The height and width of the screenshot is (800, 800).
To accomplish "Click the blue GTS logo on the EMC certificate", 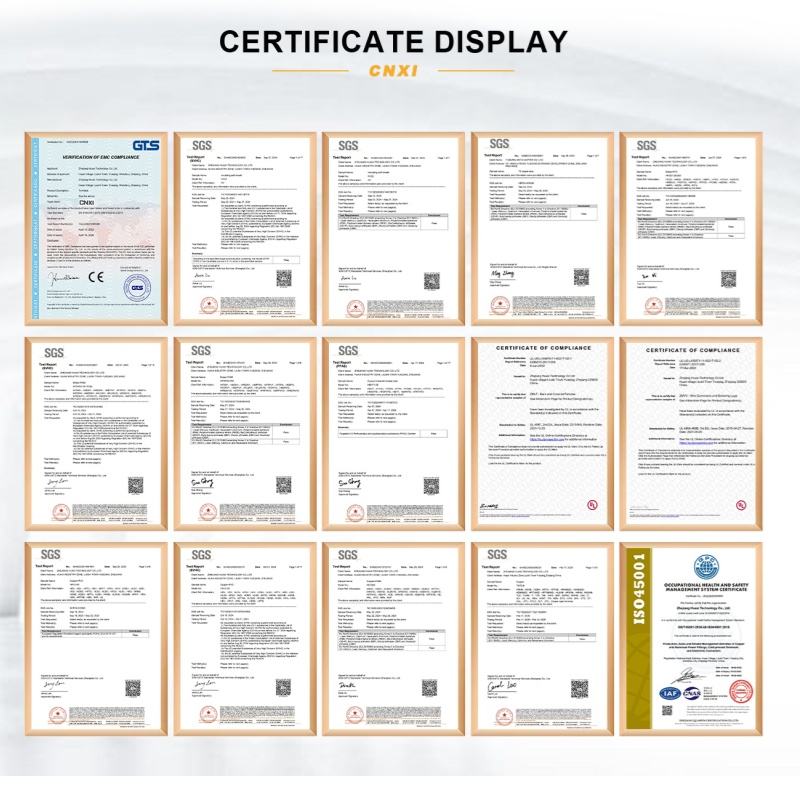I will pyautogui.click(x=146, y=146).
